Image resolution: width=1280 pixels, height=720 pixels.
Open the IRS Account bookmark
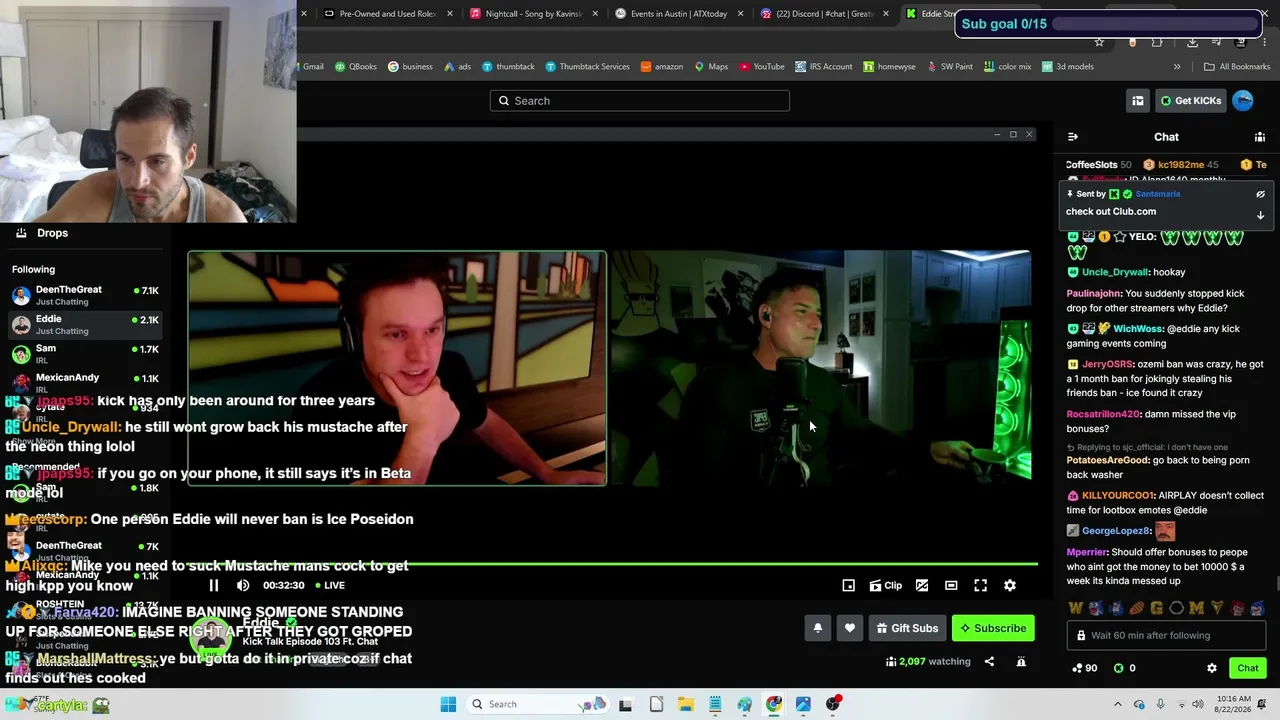[824, 67]
